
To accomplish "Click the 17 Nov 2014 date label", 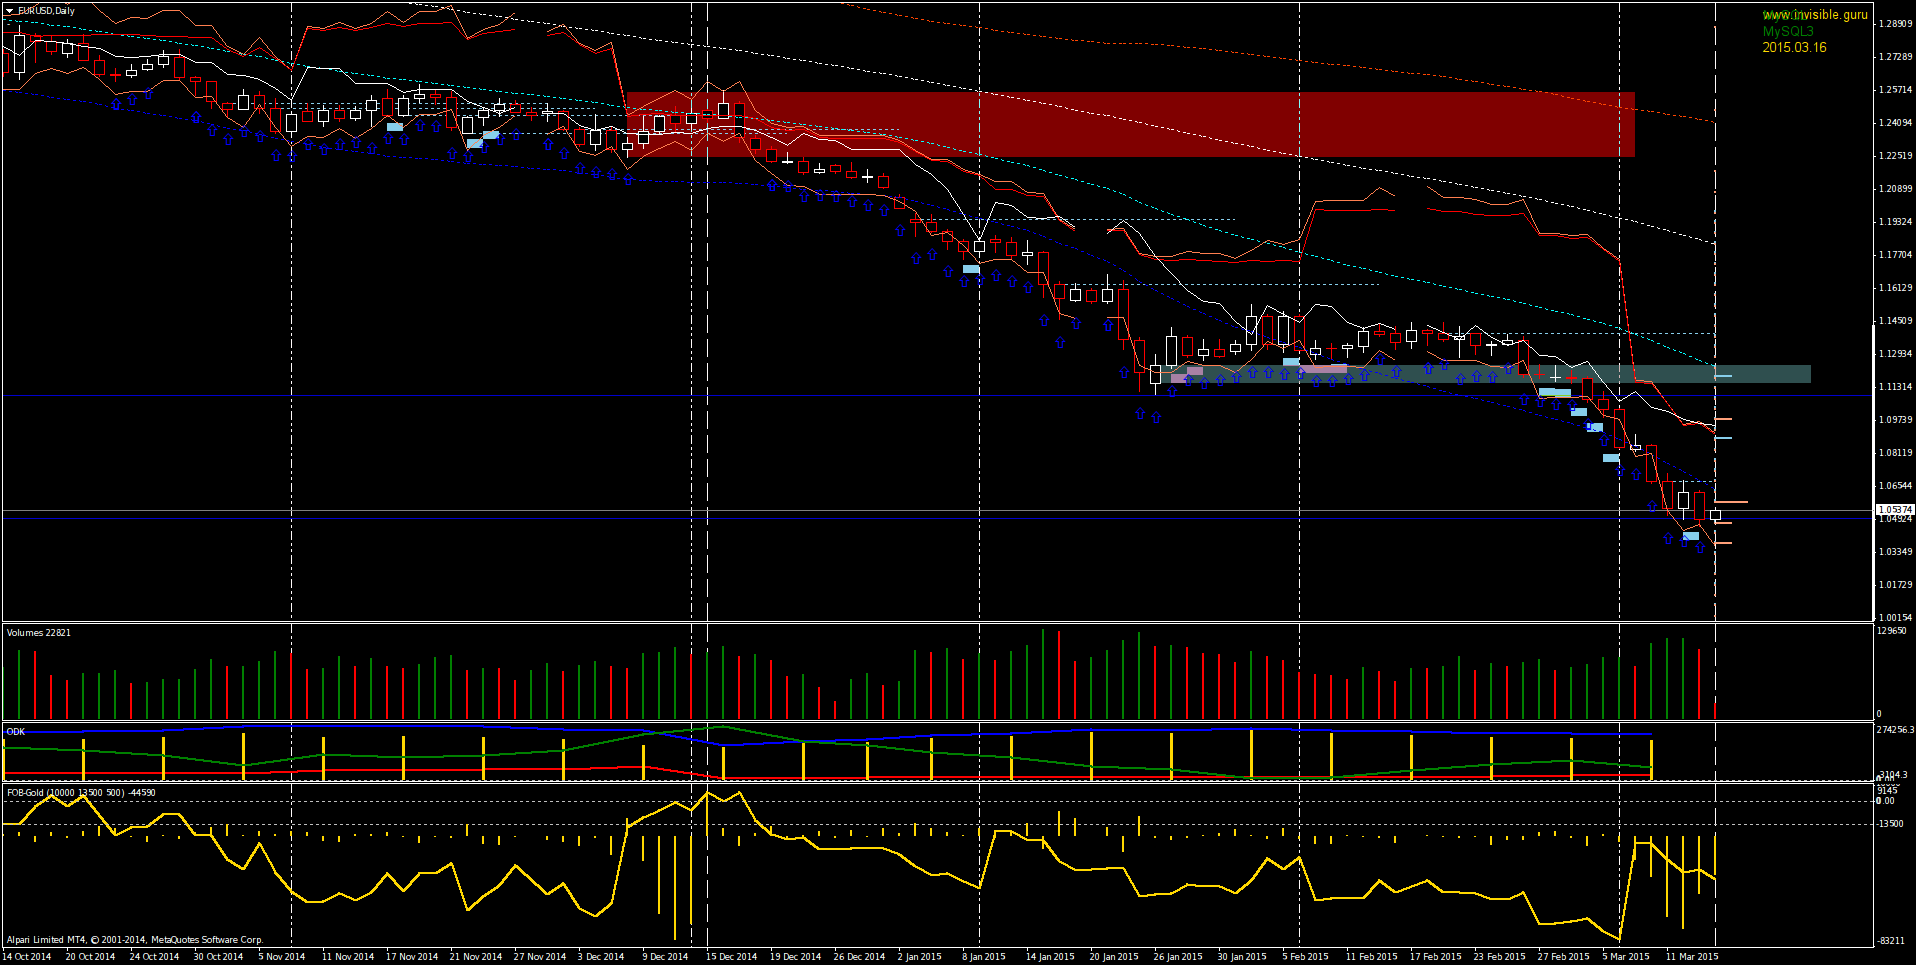I will tap(412, 957).
